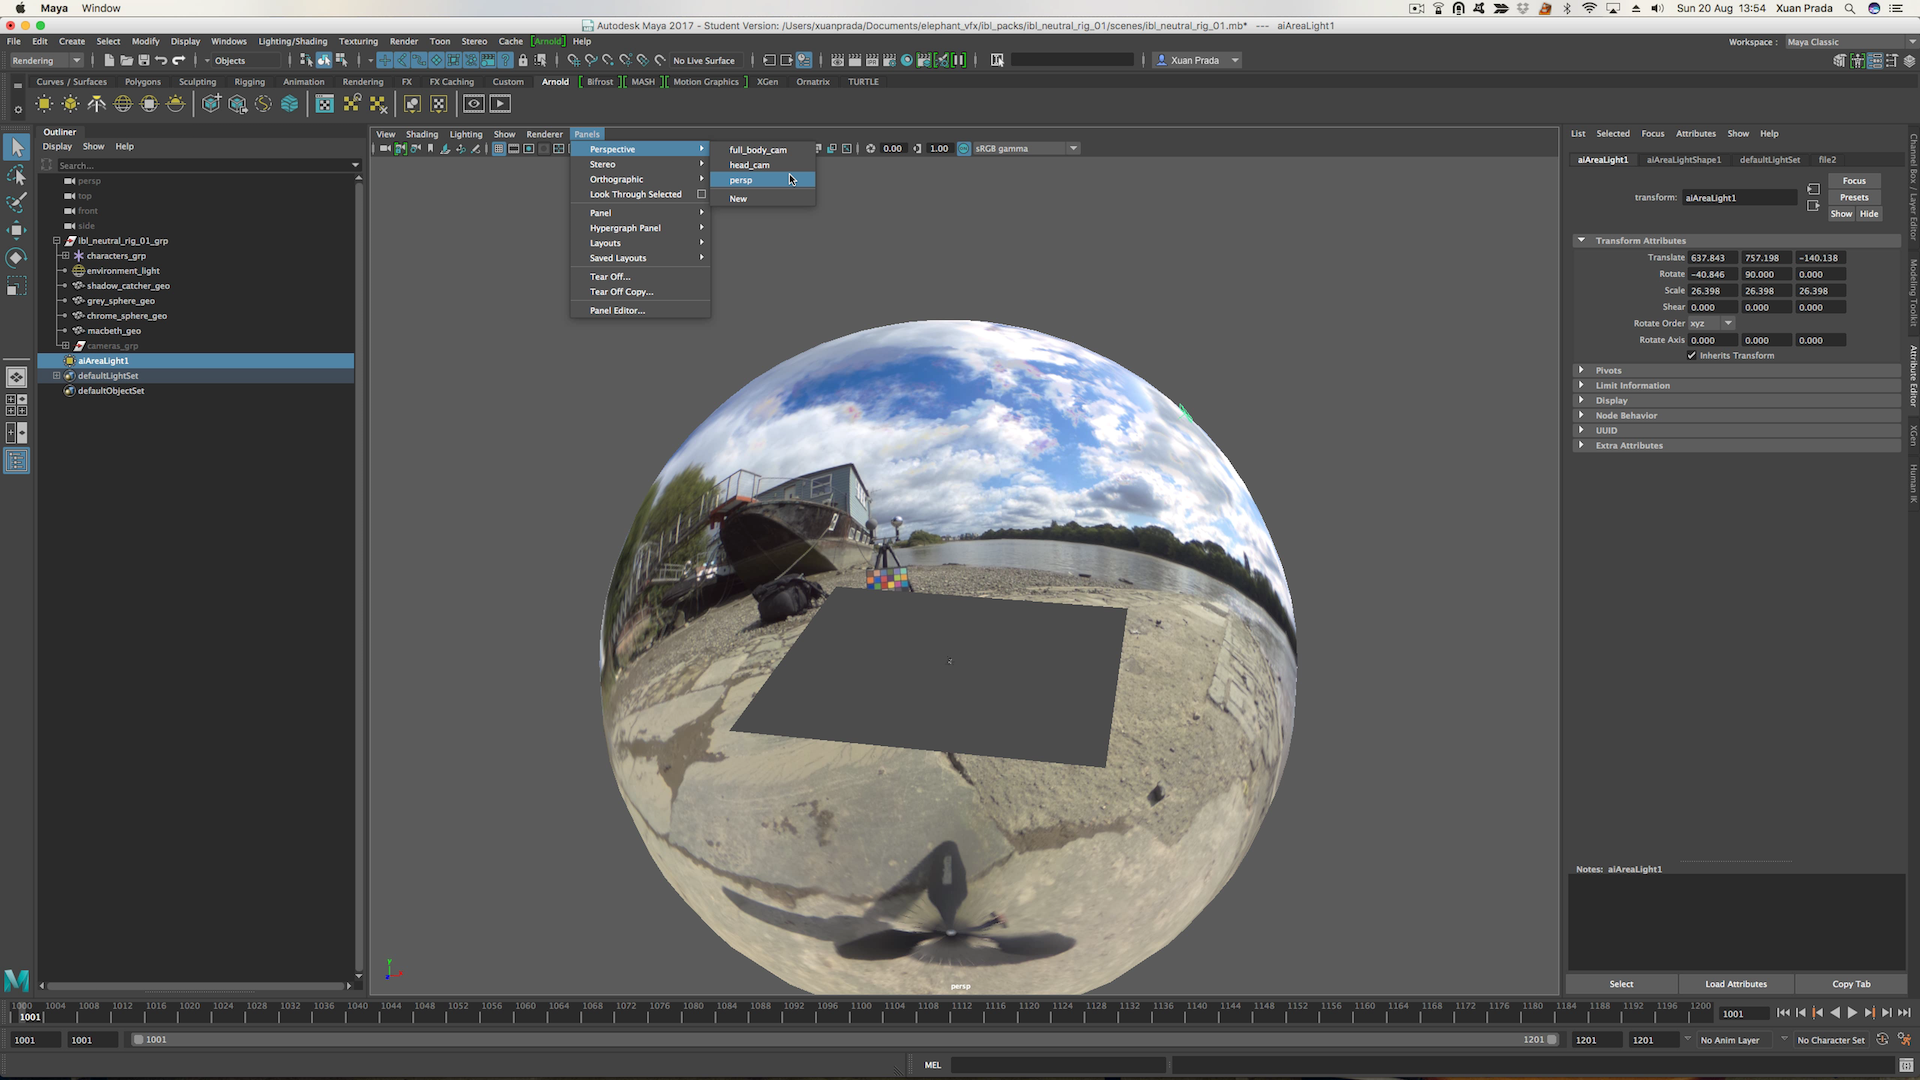Click Arnold physical sky shelf icon
The width and height of the screenshot is (1920, 1080).
click(x=176, y=104)
